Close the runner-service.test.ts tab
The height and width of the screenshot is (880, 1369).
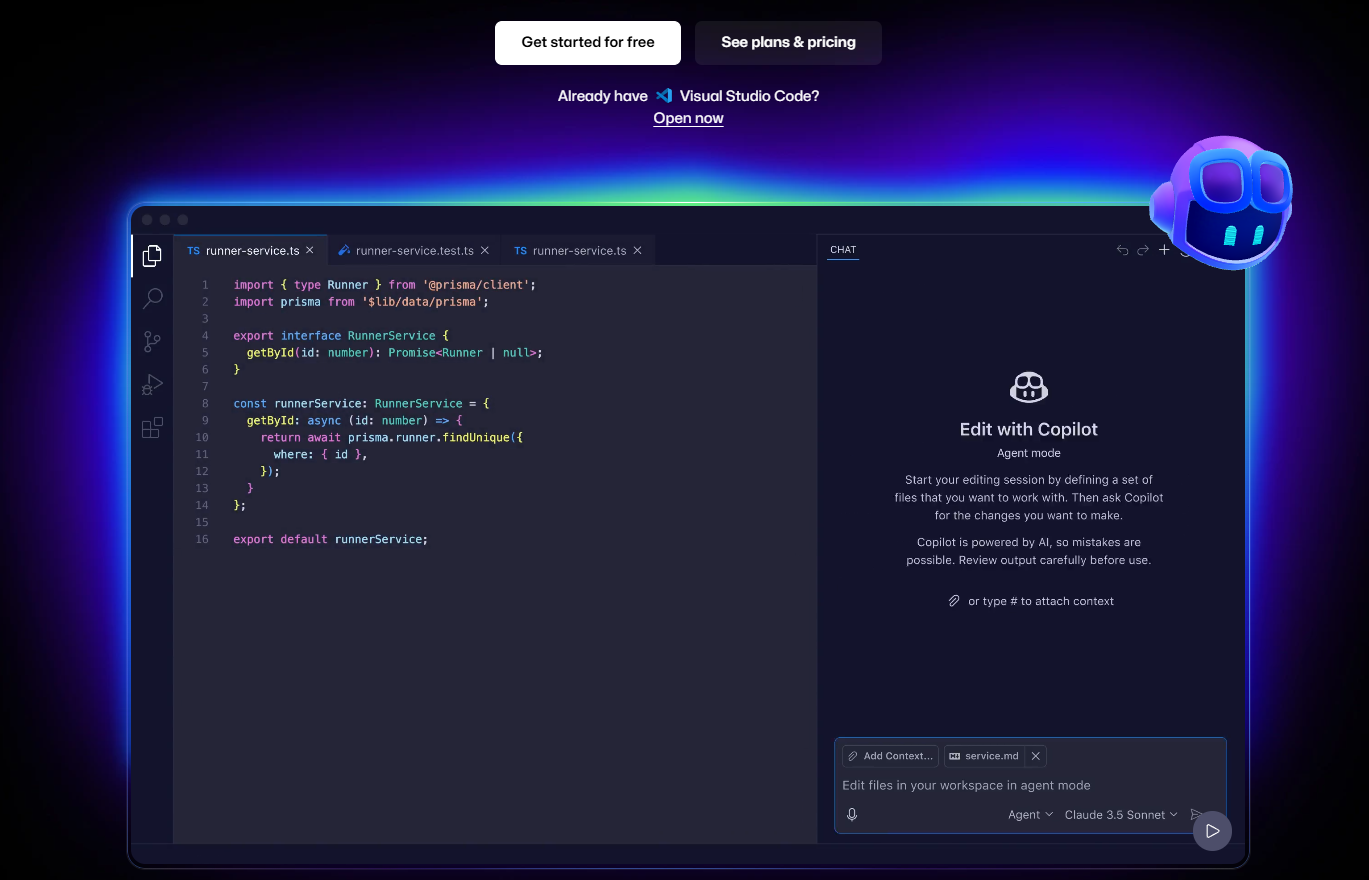pyautogui.click(x=485, y=250)
